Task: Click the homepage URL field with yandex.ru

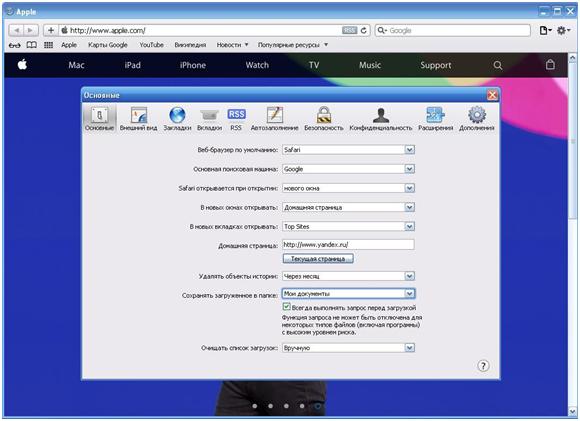Action: point(348,245)
